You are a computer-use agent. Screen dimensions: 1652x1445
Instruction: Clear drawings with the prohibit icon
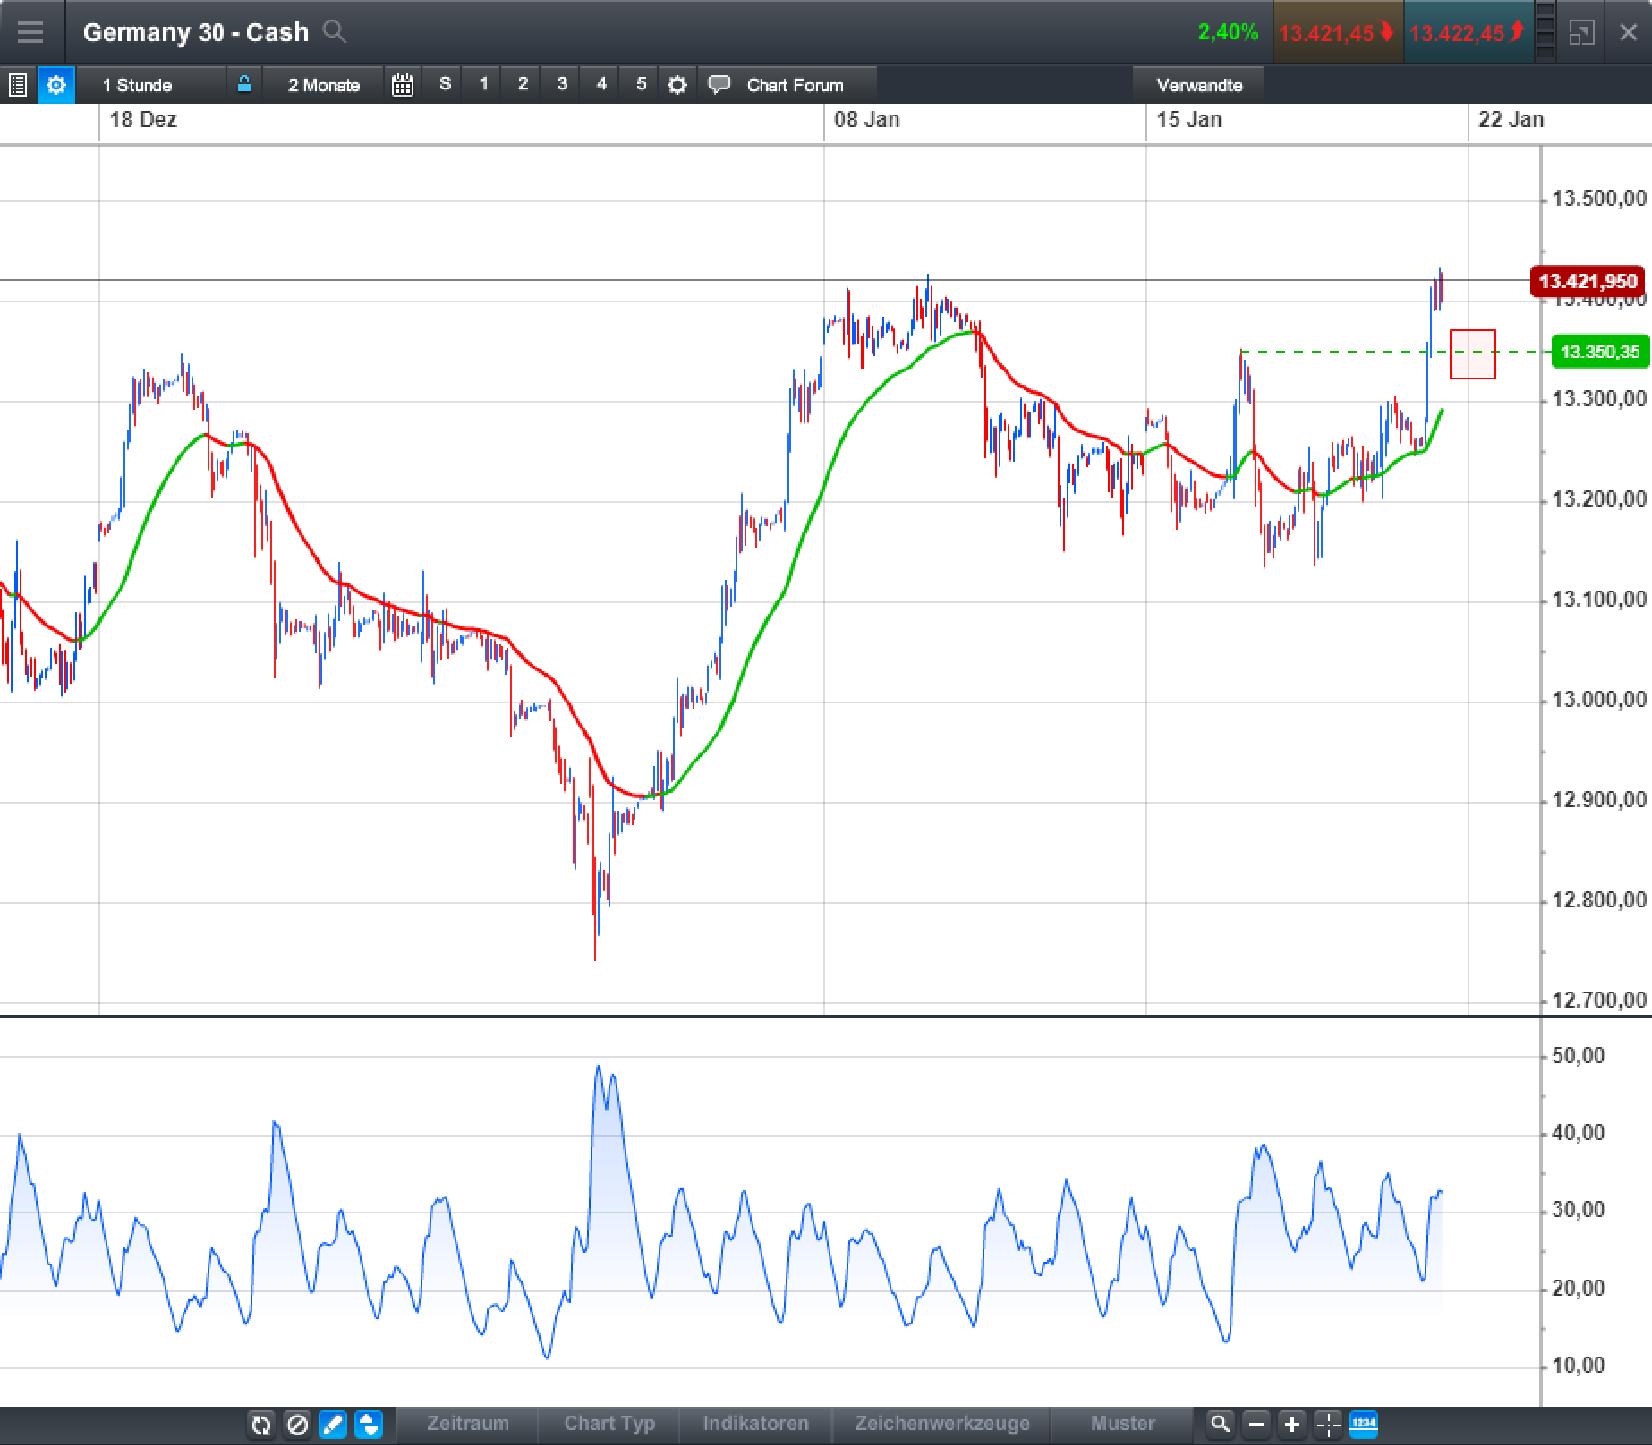(x=298, y=1424)
